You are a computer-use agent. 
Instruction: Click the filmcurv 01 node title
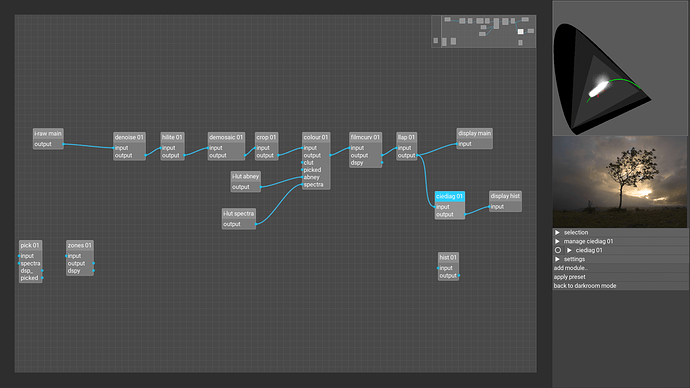(x=365, y=137)
